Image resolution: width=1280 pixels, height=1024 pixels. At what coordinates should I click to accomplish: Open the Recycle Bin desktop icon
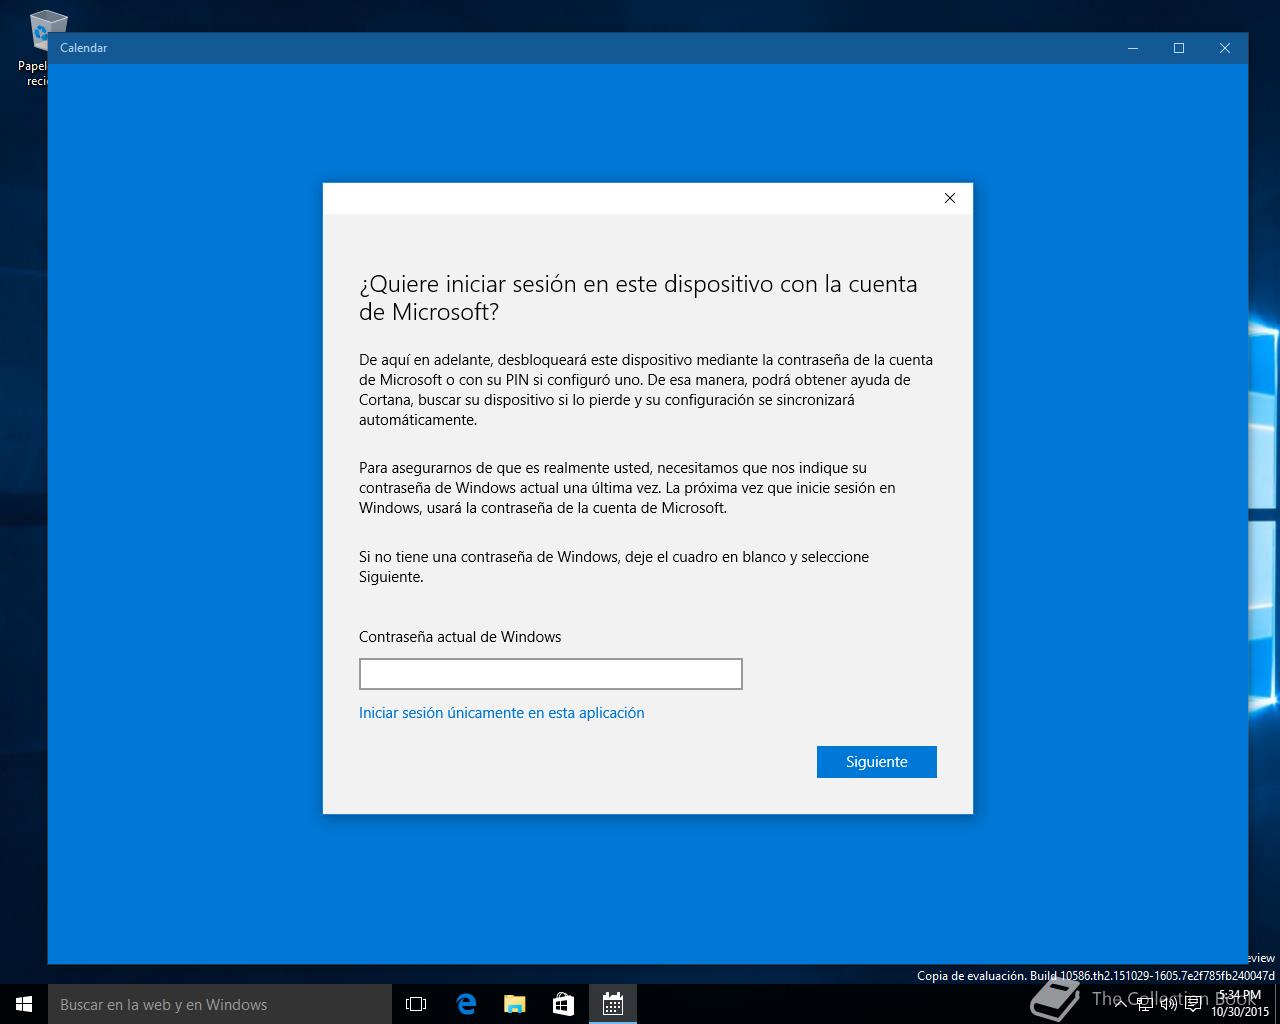point(40,47)
